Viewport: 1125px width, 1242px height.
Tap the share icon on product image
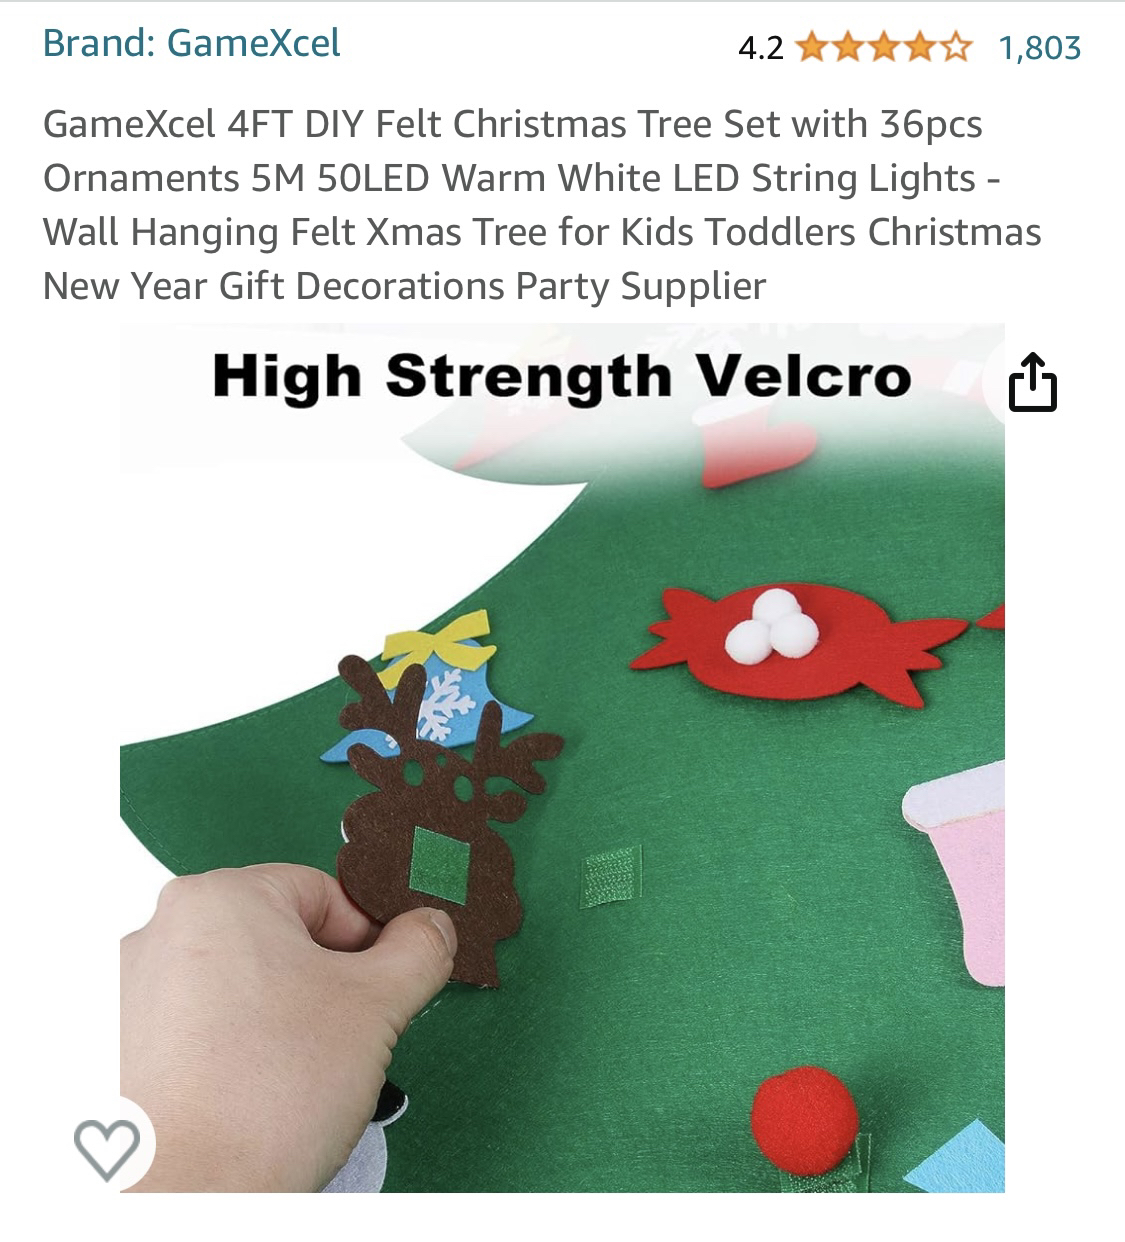click(x=1031, y=382)
